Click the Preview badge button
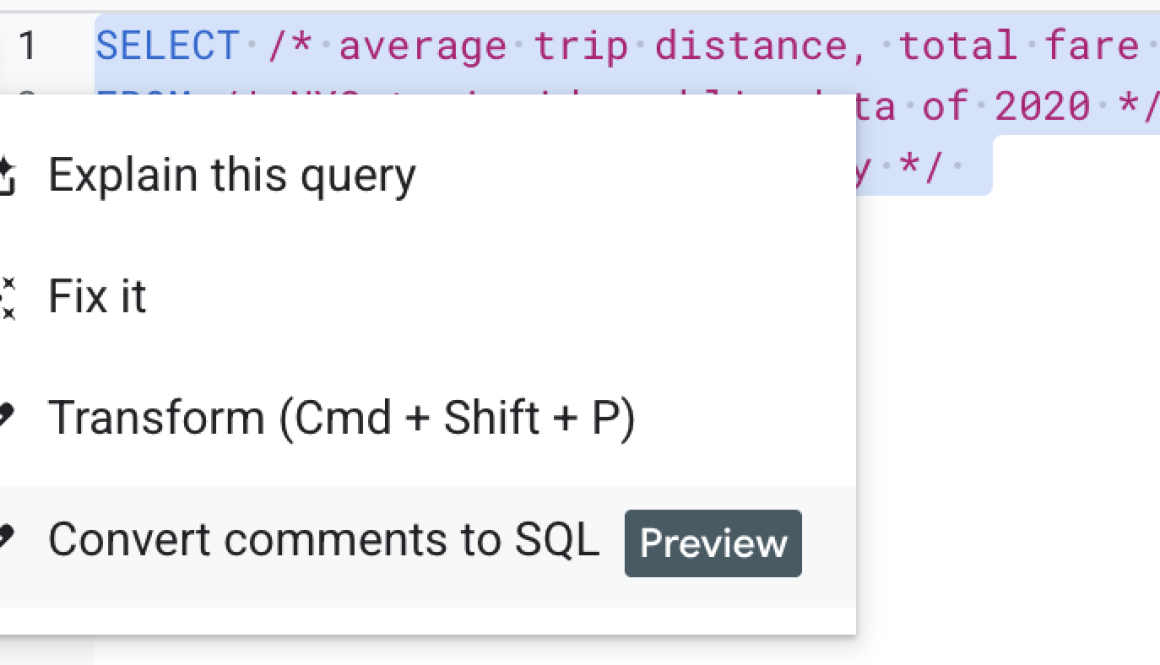Image resolution: width=1160 pixels, height=665 pixels. pos(712,543)
